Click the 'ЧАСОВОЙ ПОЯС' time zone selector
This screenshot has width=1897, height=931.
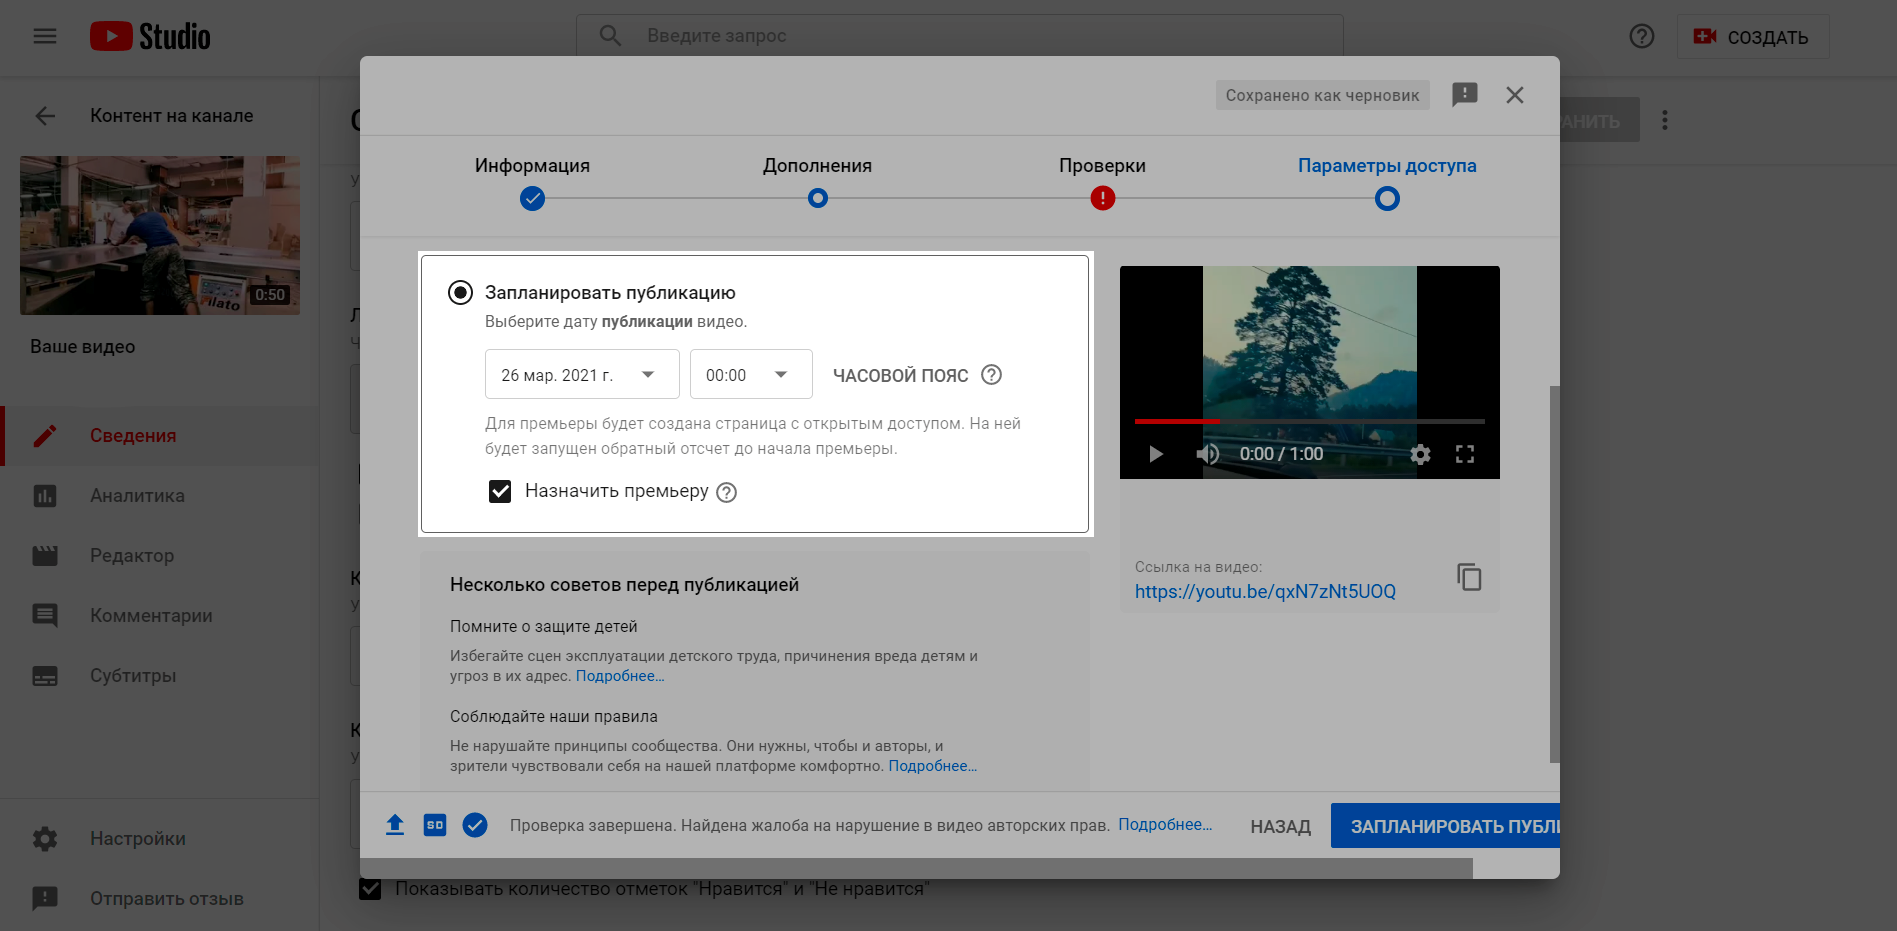900,376
